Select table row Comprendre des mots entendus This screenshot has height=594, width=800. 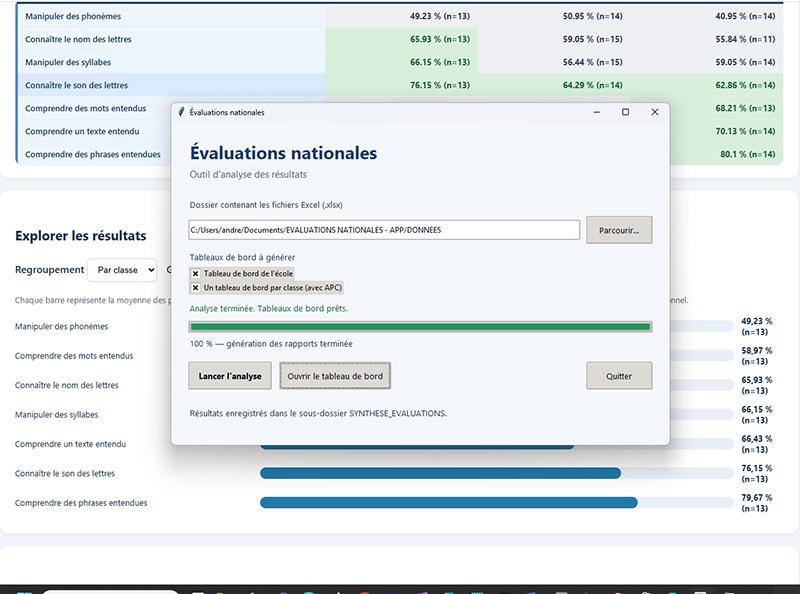coord(86,108)
